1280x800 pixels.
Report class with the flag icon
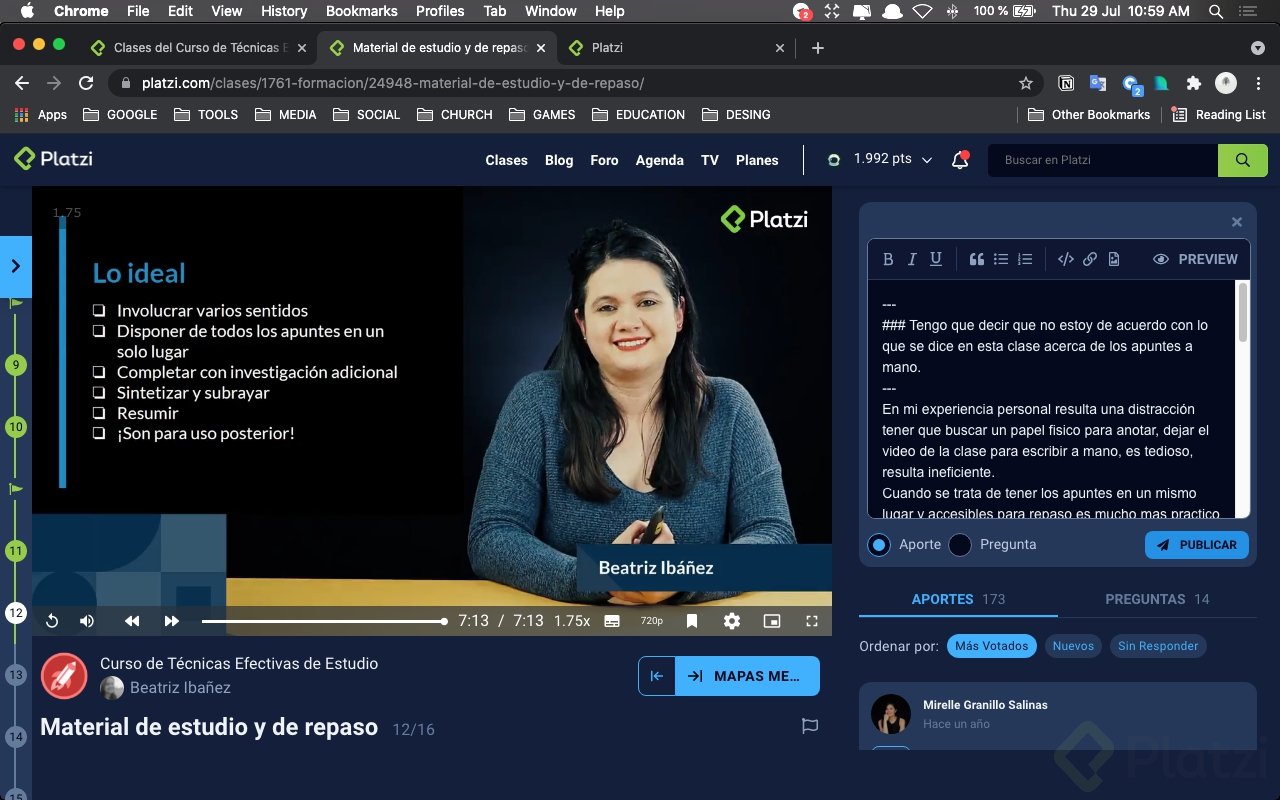pos(810,727)
